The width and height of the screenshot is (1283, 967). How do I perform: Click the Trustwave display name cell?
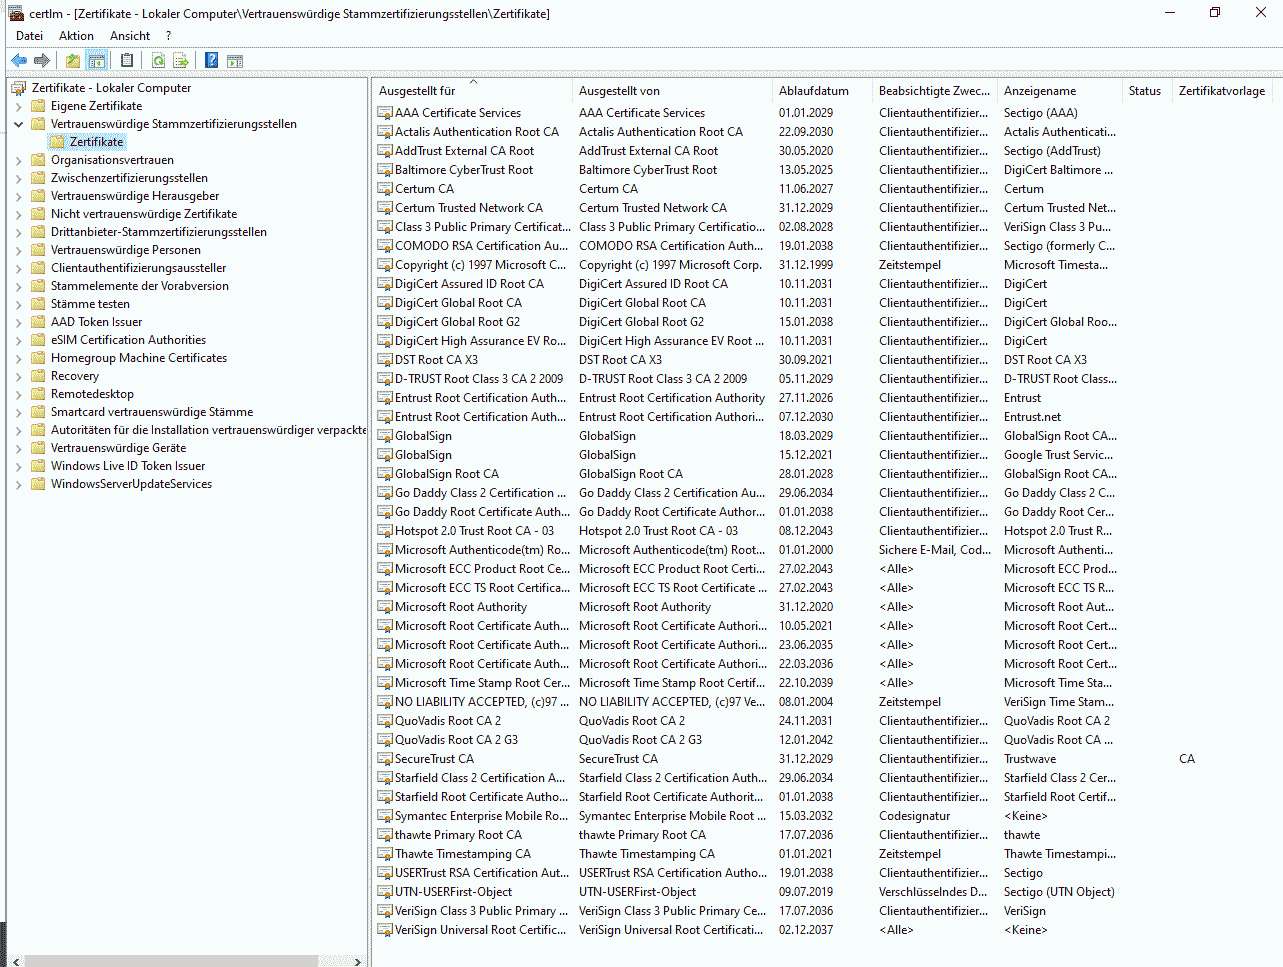[x=1030, y=759]
